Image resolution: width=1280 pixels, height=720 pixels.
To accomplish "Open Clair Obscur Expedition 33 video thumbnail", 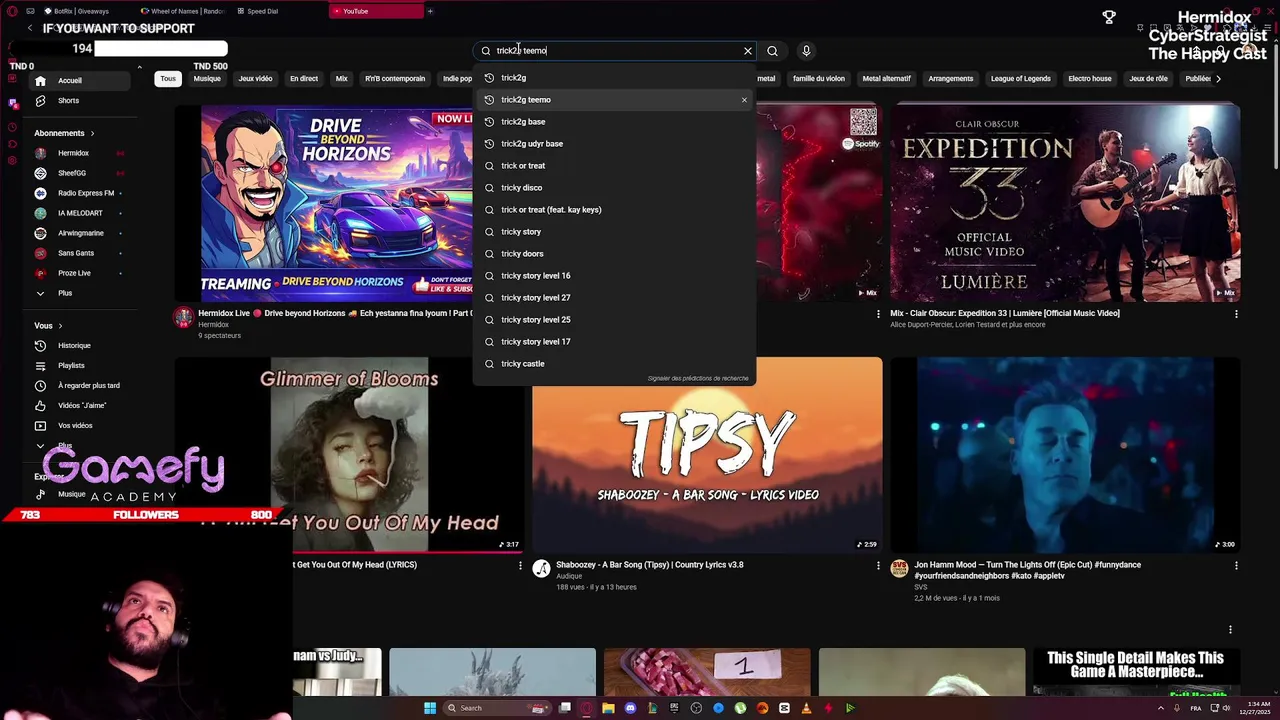I will coord(1066,203).
